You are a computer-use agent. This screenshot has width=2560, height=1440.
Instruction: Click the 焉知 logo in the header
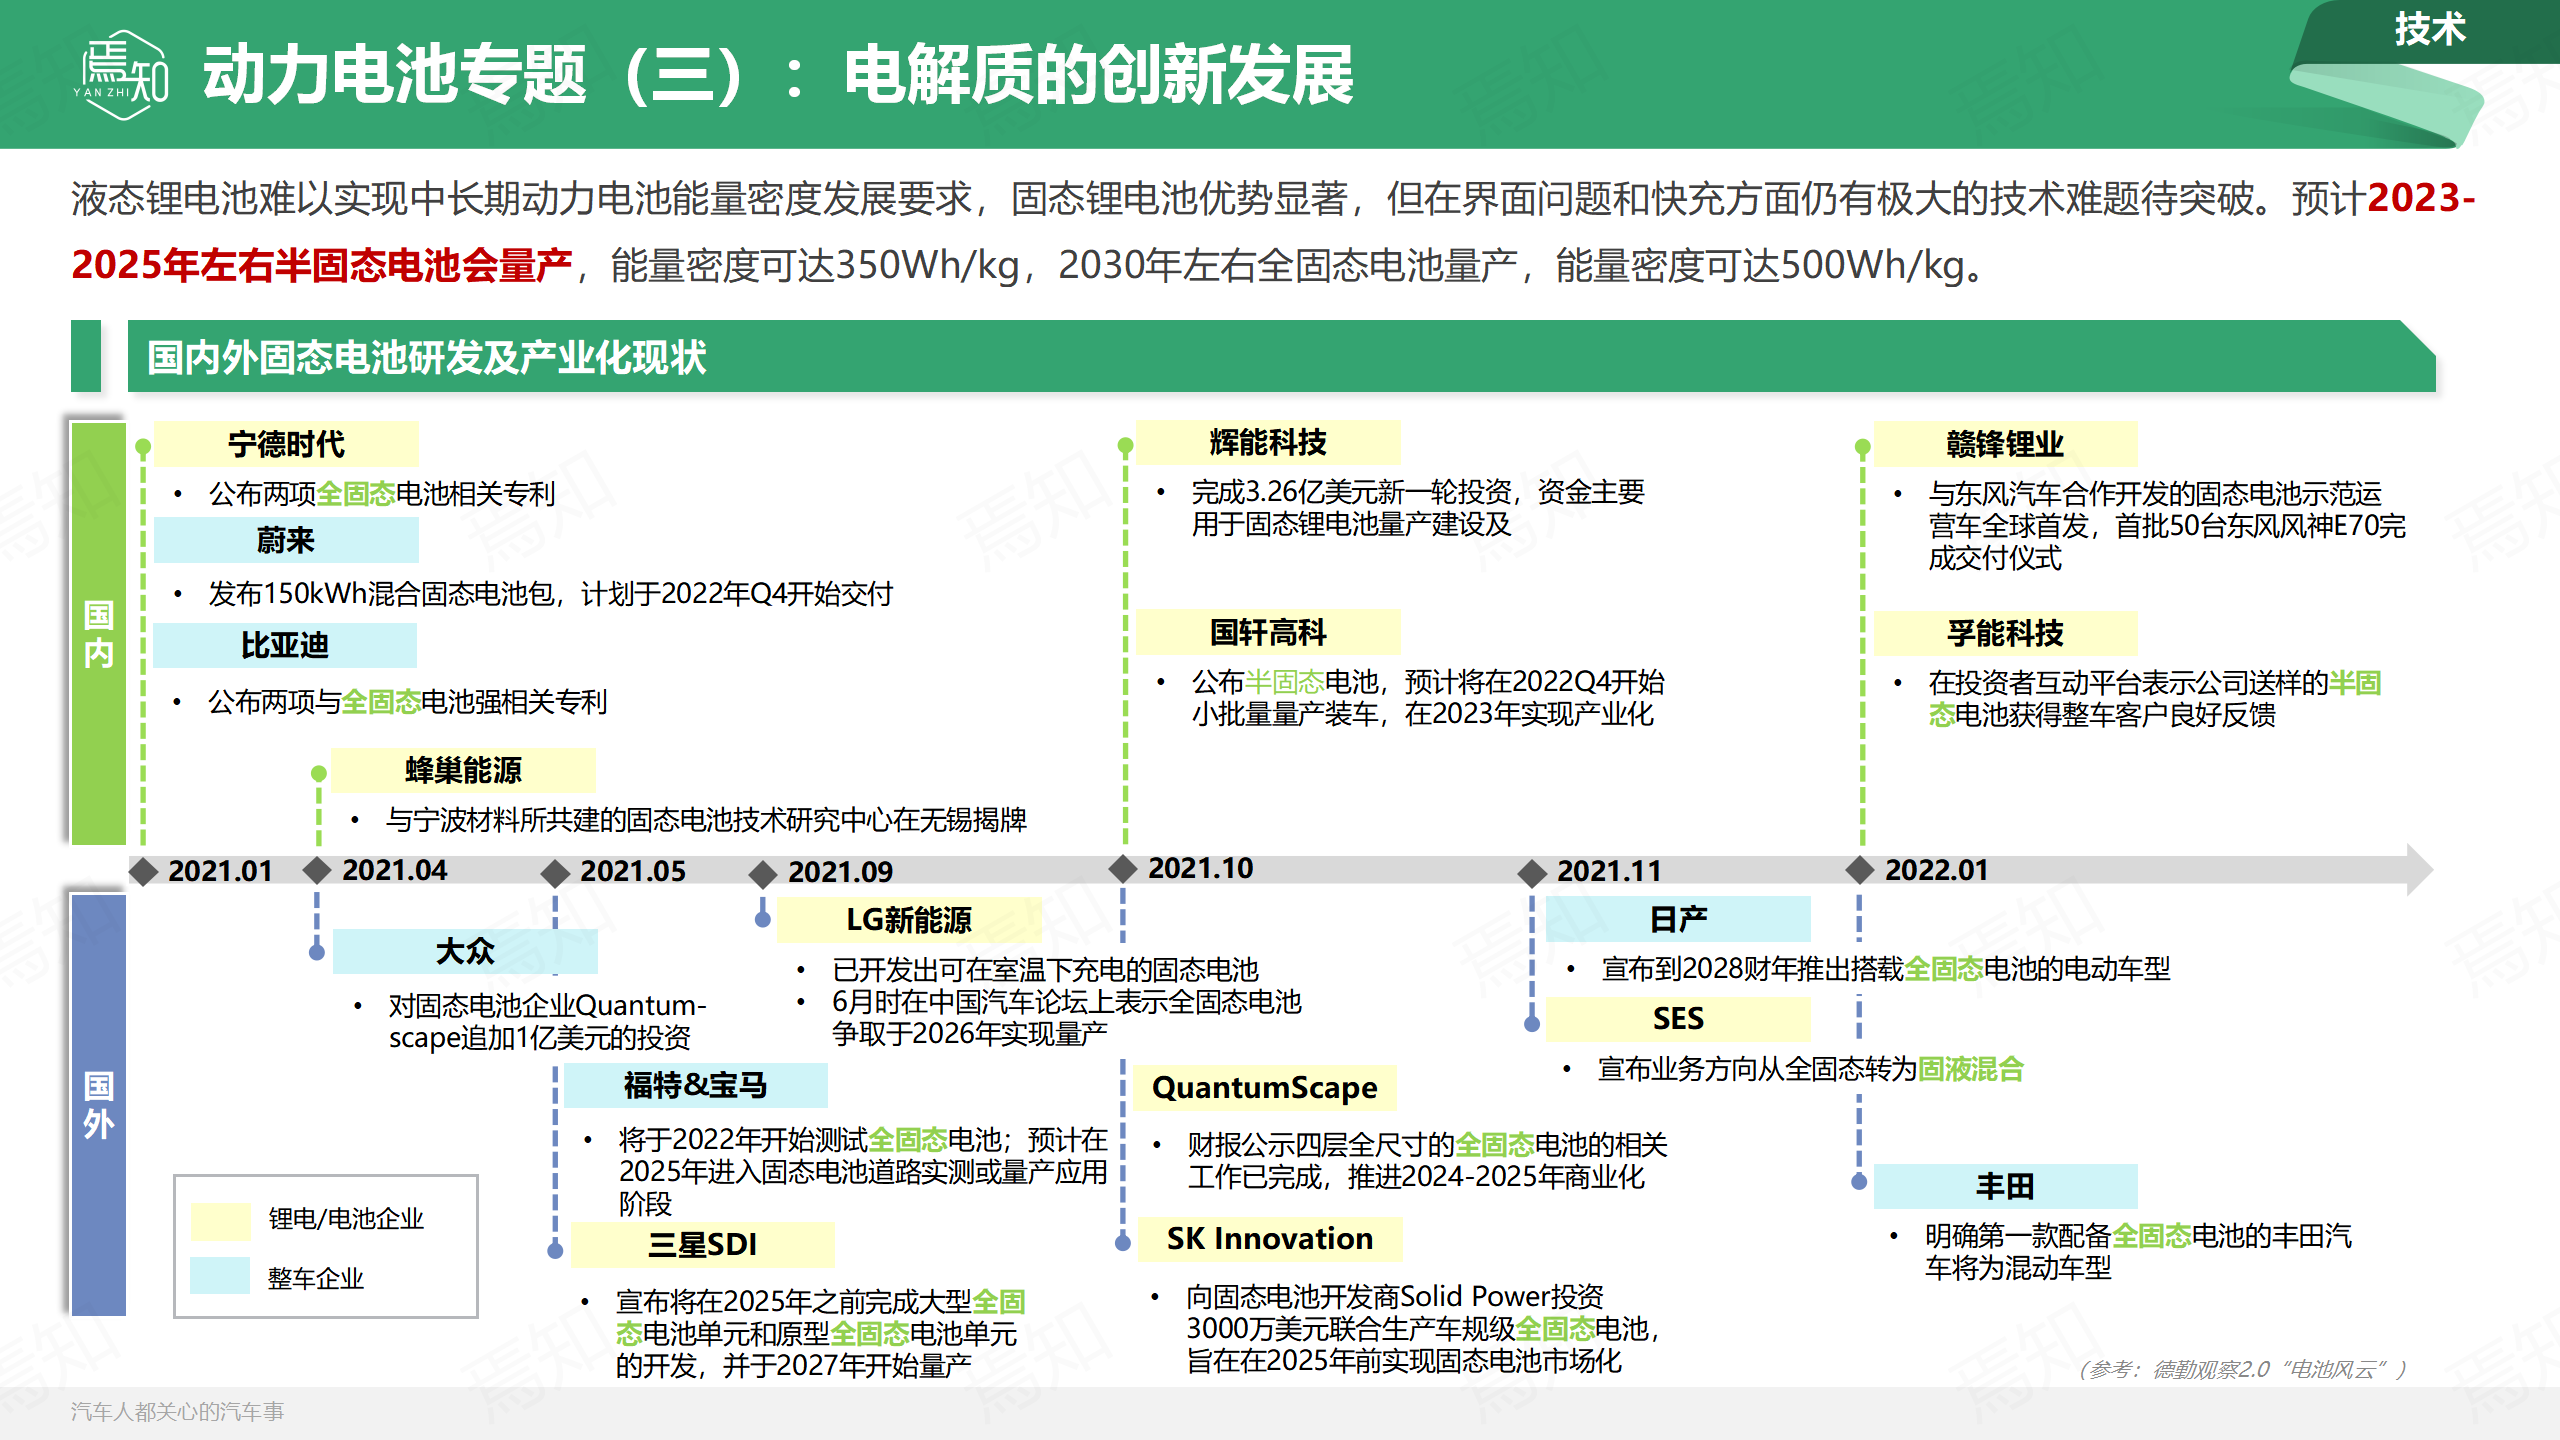pos(122,75)
